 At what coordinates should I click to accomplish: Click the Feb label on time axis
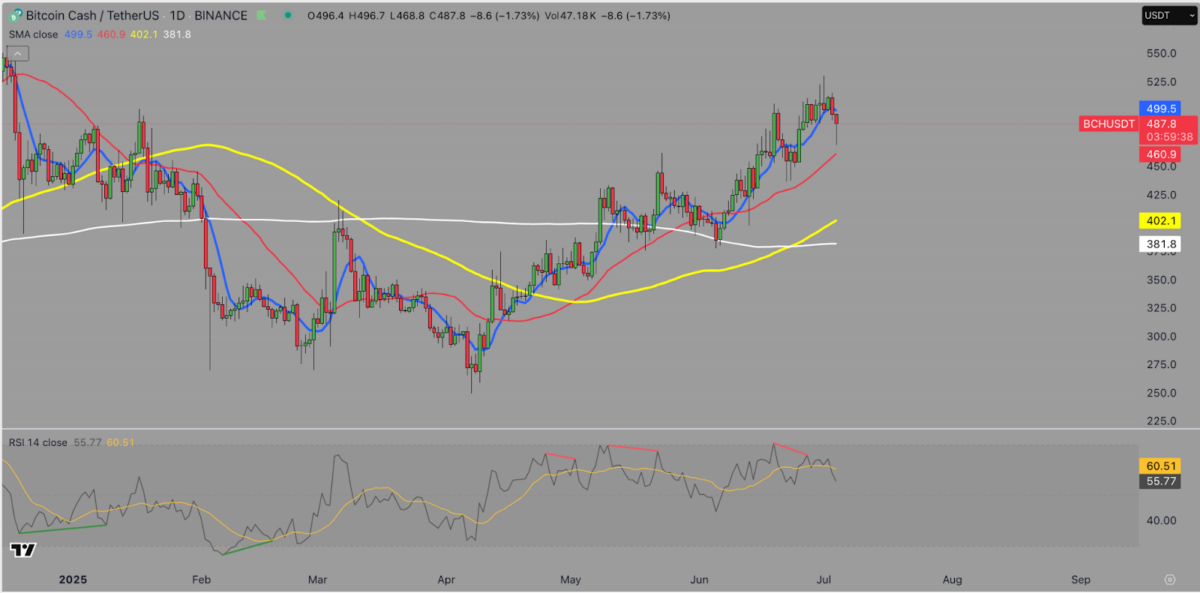click(201, 579)
